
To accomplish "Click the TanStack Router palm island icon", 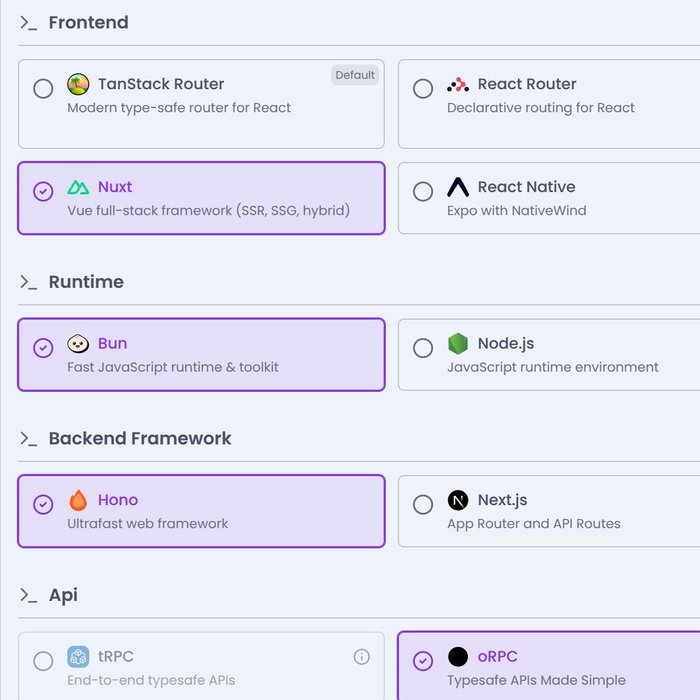I will pos(78,84).
